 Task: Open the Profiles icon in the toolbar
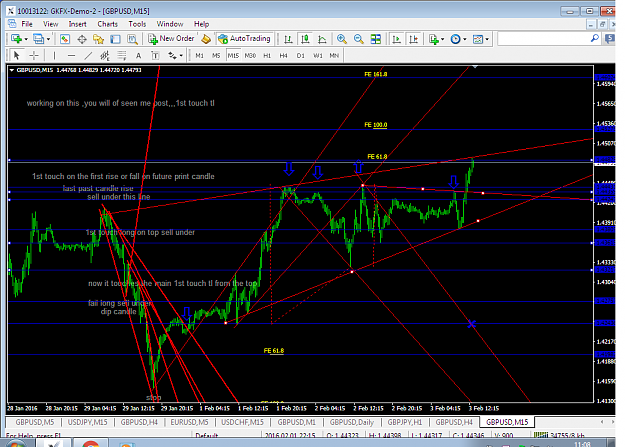tap(38, 39)
